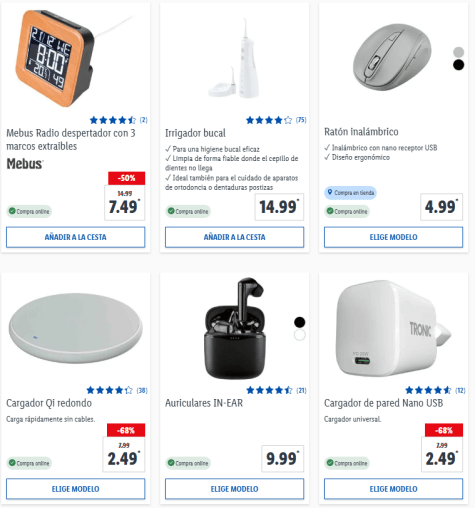Viewport: 475px width, 508px height.
Task: Choose black color for IN-EAR earphones
Action: [299, 322]
